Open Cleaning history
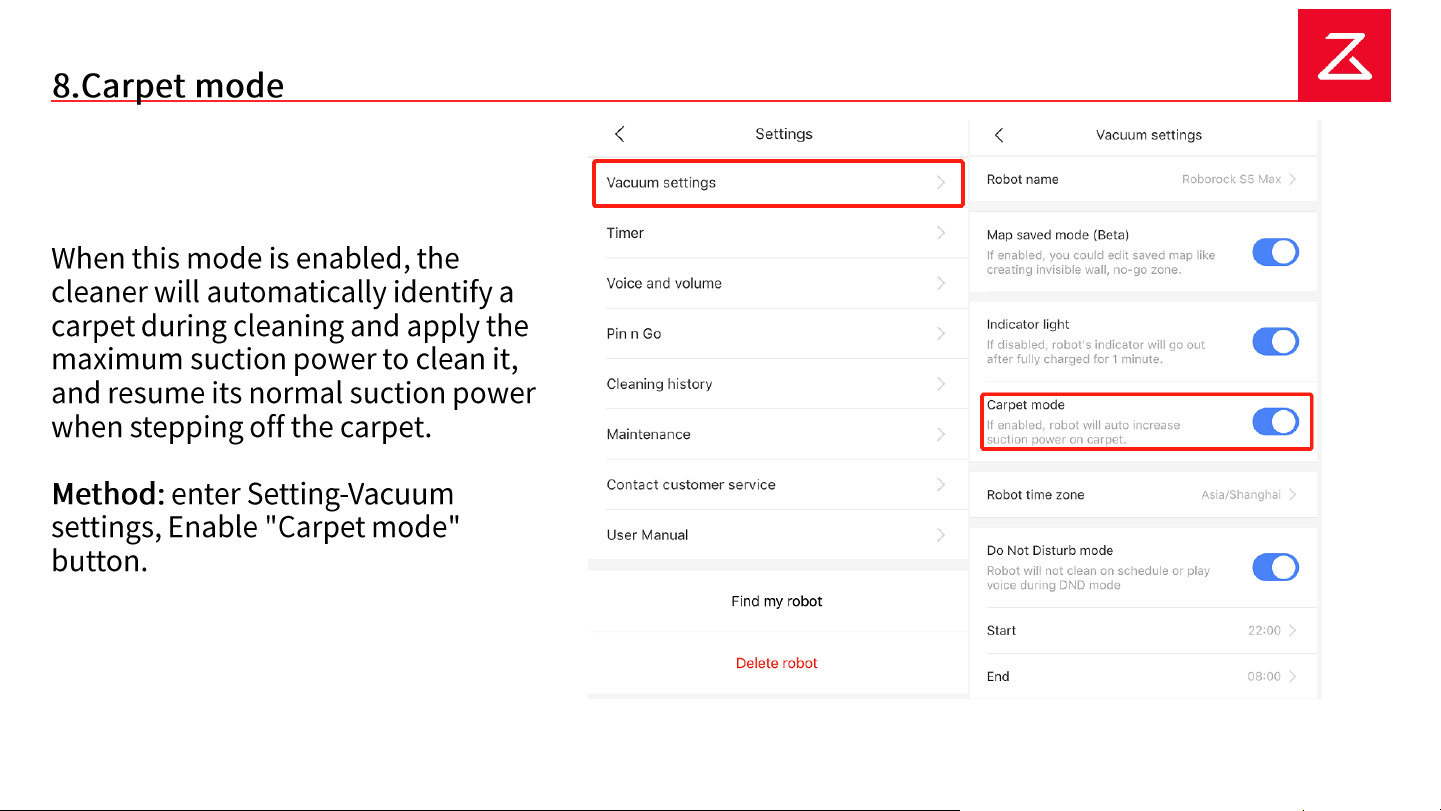 [x=778, y=384]
